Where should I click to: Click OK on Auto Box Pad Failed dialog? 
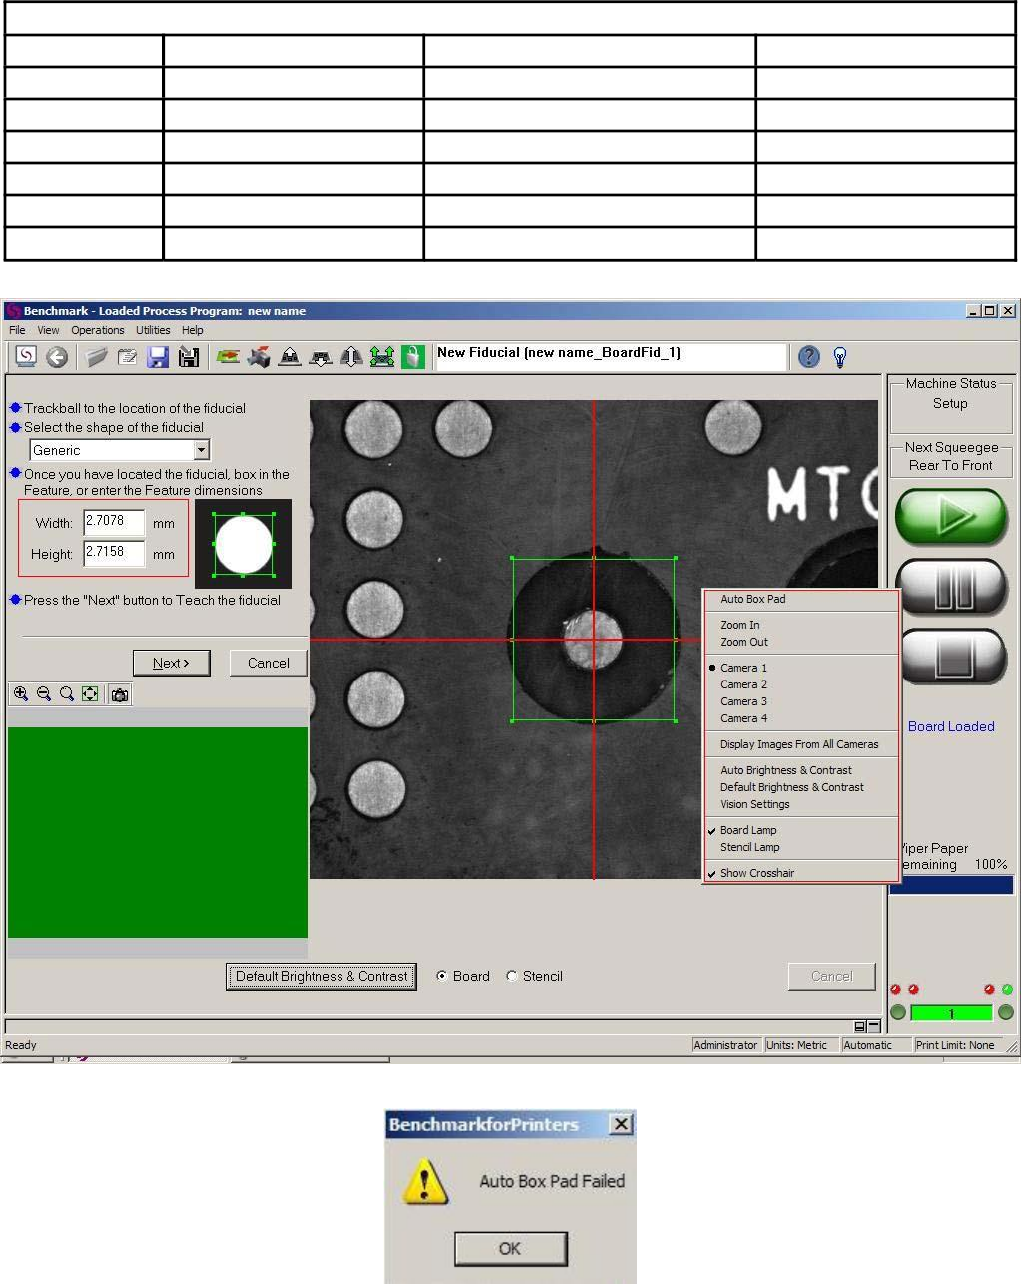[x=510, y=1248]
